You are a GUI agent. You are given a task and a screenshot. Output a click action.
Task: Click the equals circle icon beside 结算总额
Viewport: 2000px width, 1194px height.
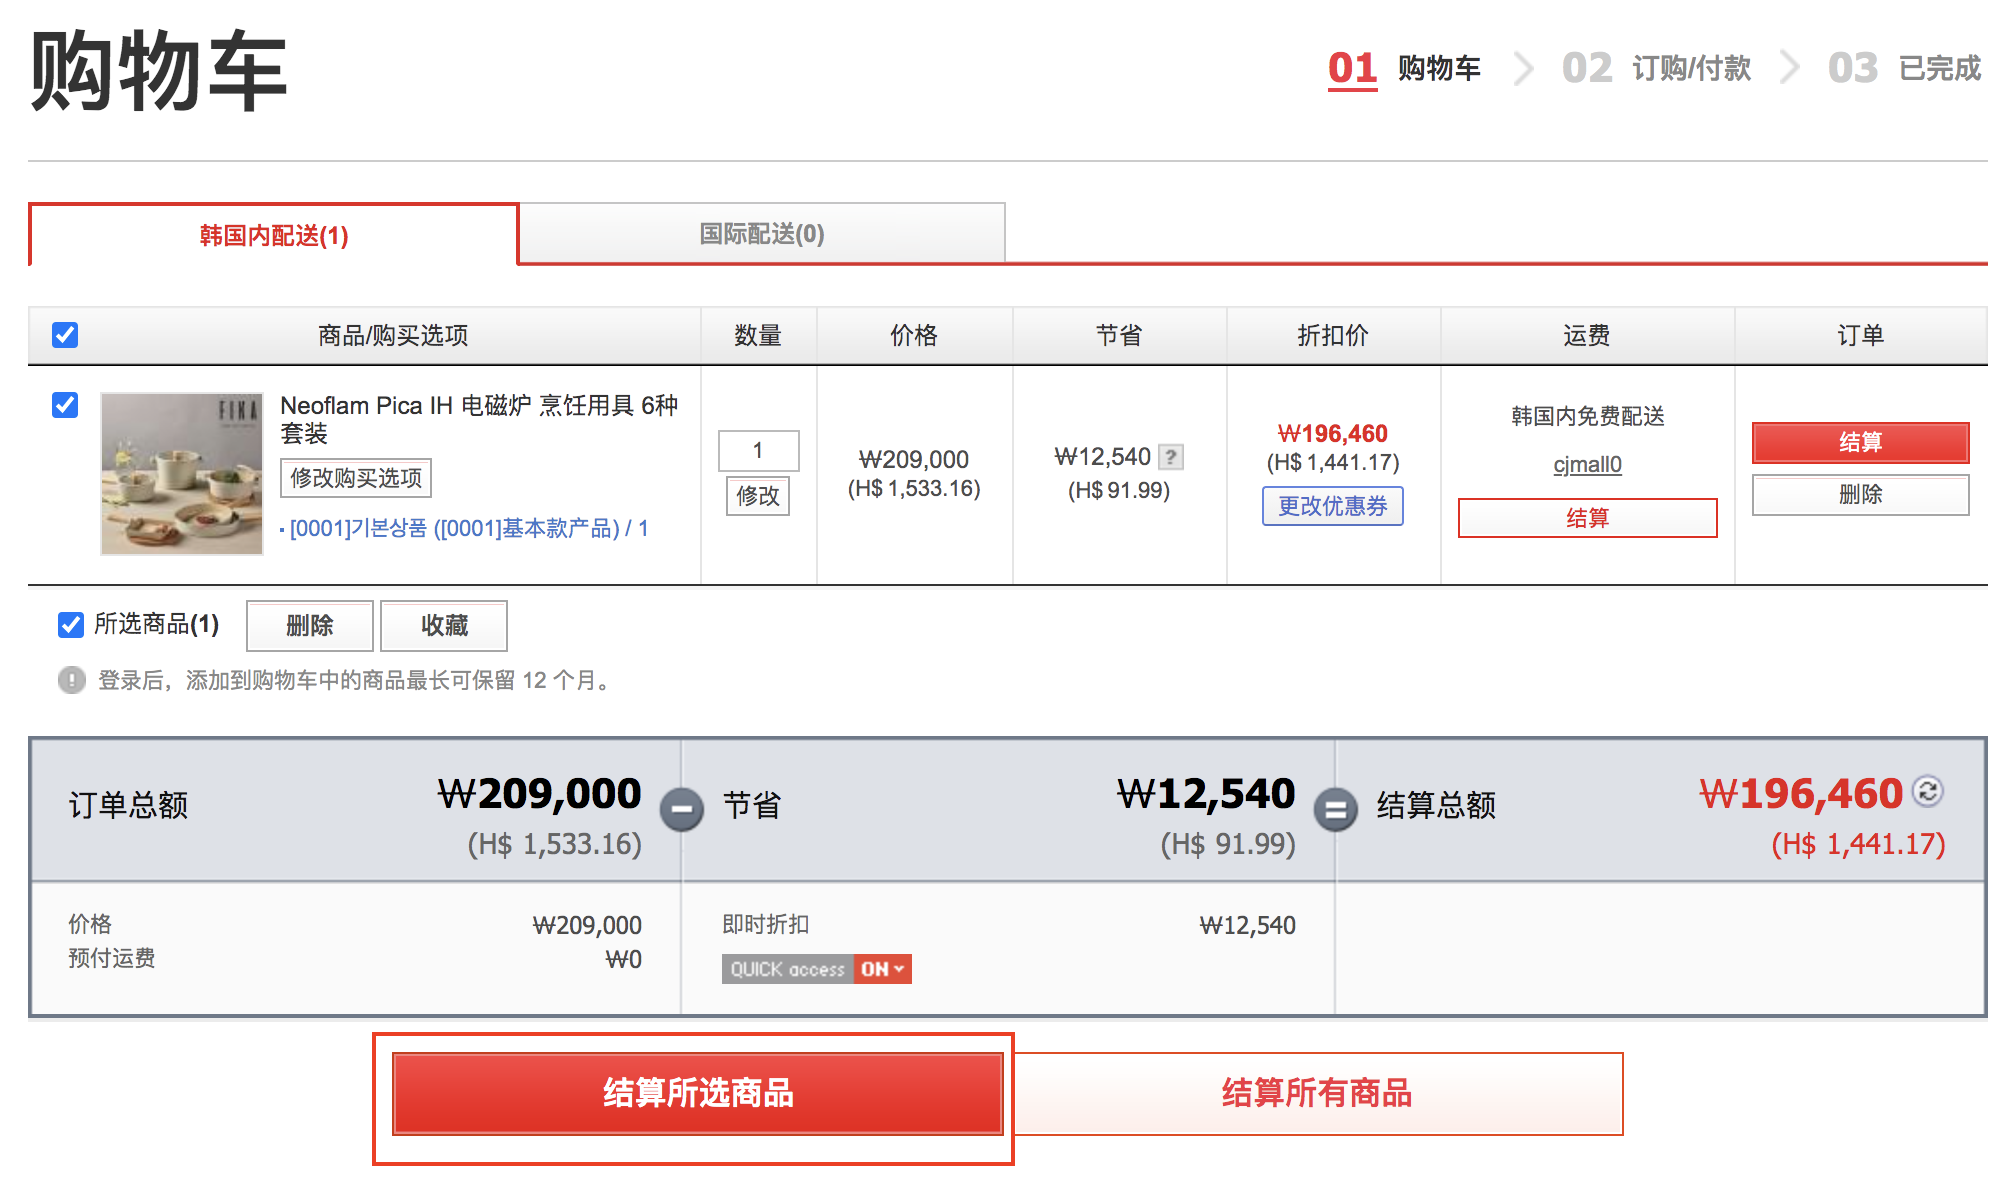(1335, 808)
